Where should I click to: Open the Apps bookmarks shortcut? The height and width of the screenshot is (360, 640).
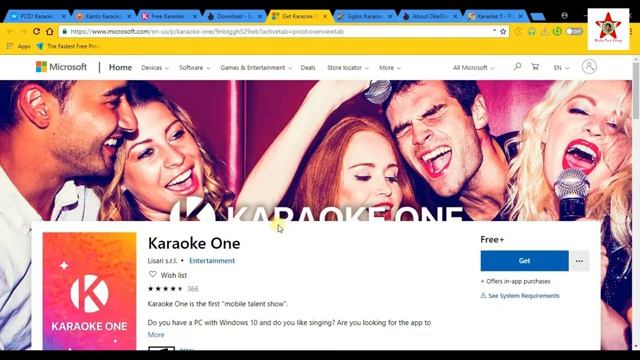click(x=18, y=46)
